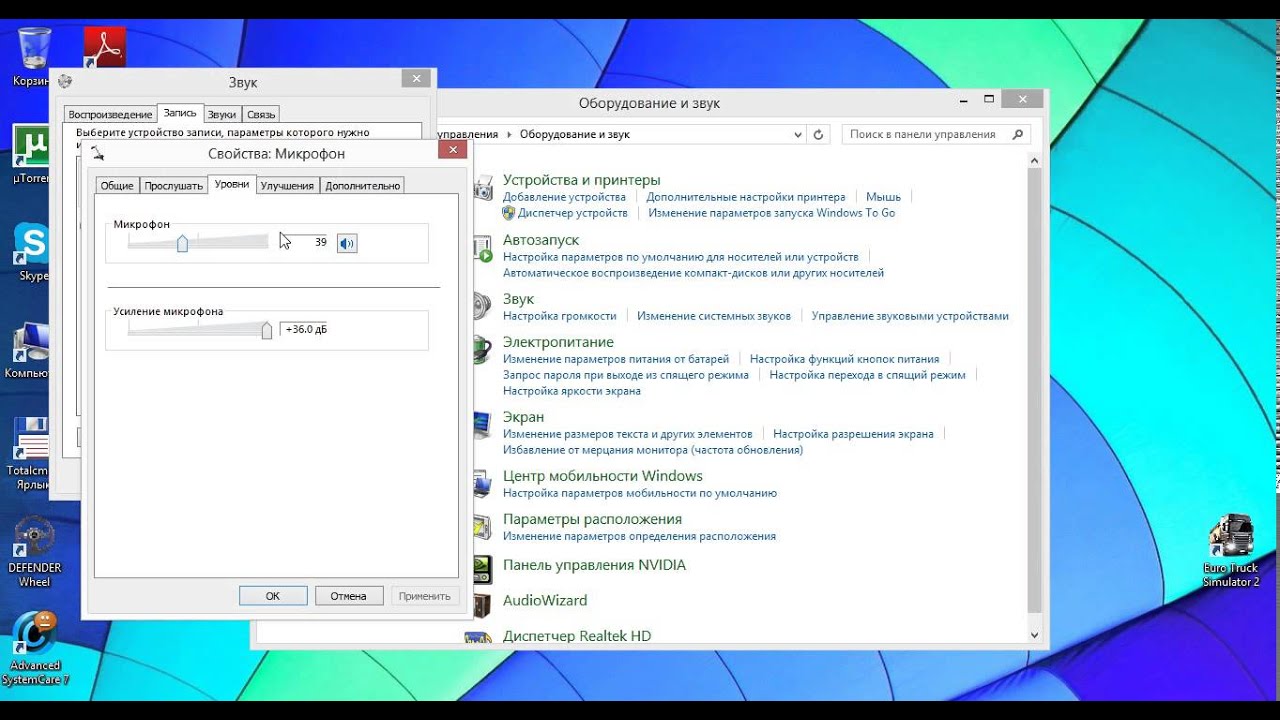Switch to the Прослушать tab
This screenshot has width=1280, height=720.
point(173,185)
